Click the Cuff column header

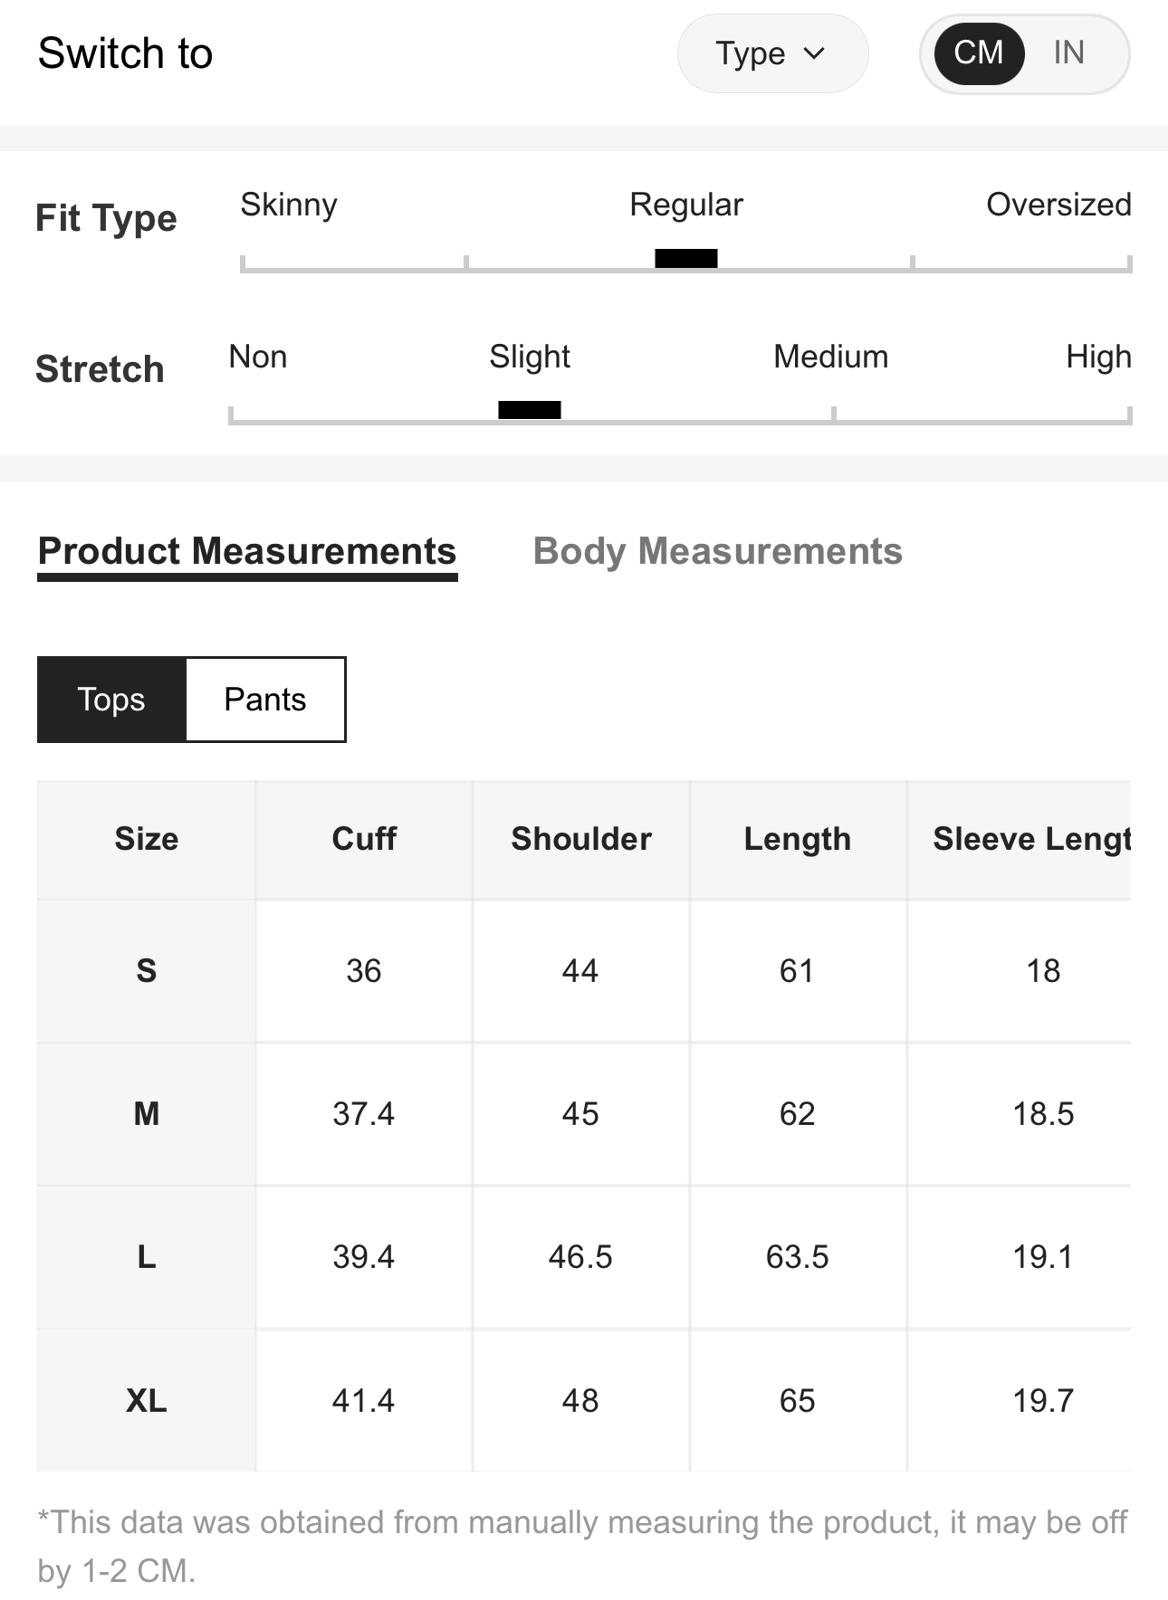(364, 839)
